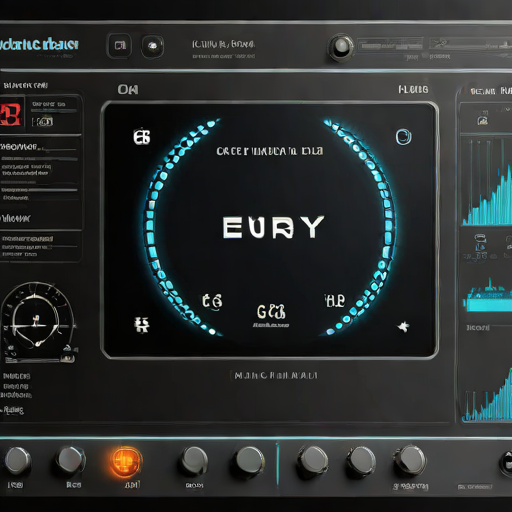
Task: Click the EURY label in center display
Action: [273, 227]
